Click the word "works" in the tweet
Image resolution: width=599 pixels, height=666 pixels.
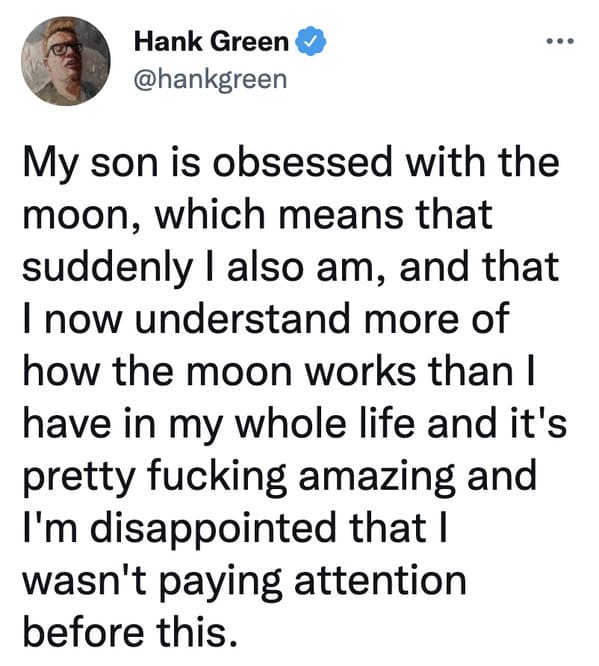tap(361, 371)
